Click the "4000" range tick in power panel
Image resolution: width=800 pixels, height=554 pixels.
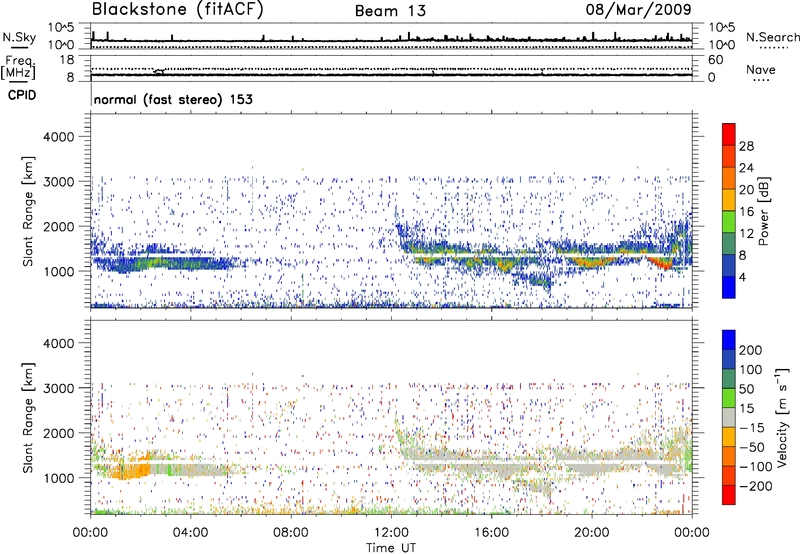click(59, 137)
